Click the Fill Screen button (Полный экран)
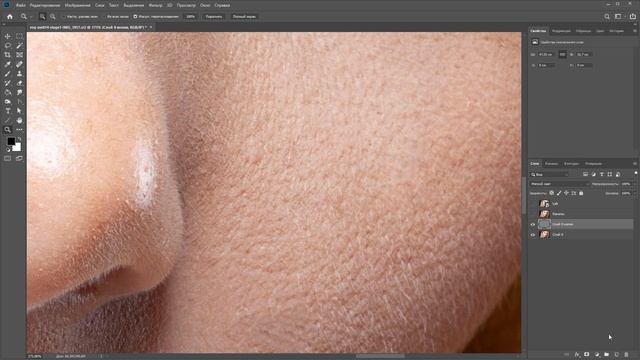Viewport: 640px width, 360px height. [244, 17]
